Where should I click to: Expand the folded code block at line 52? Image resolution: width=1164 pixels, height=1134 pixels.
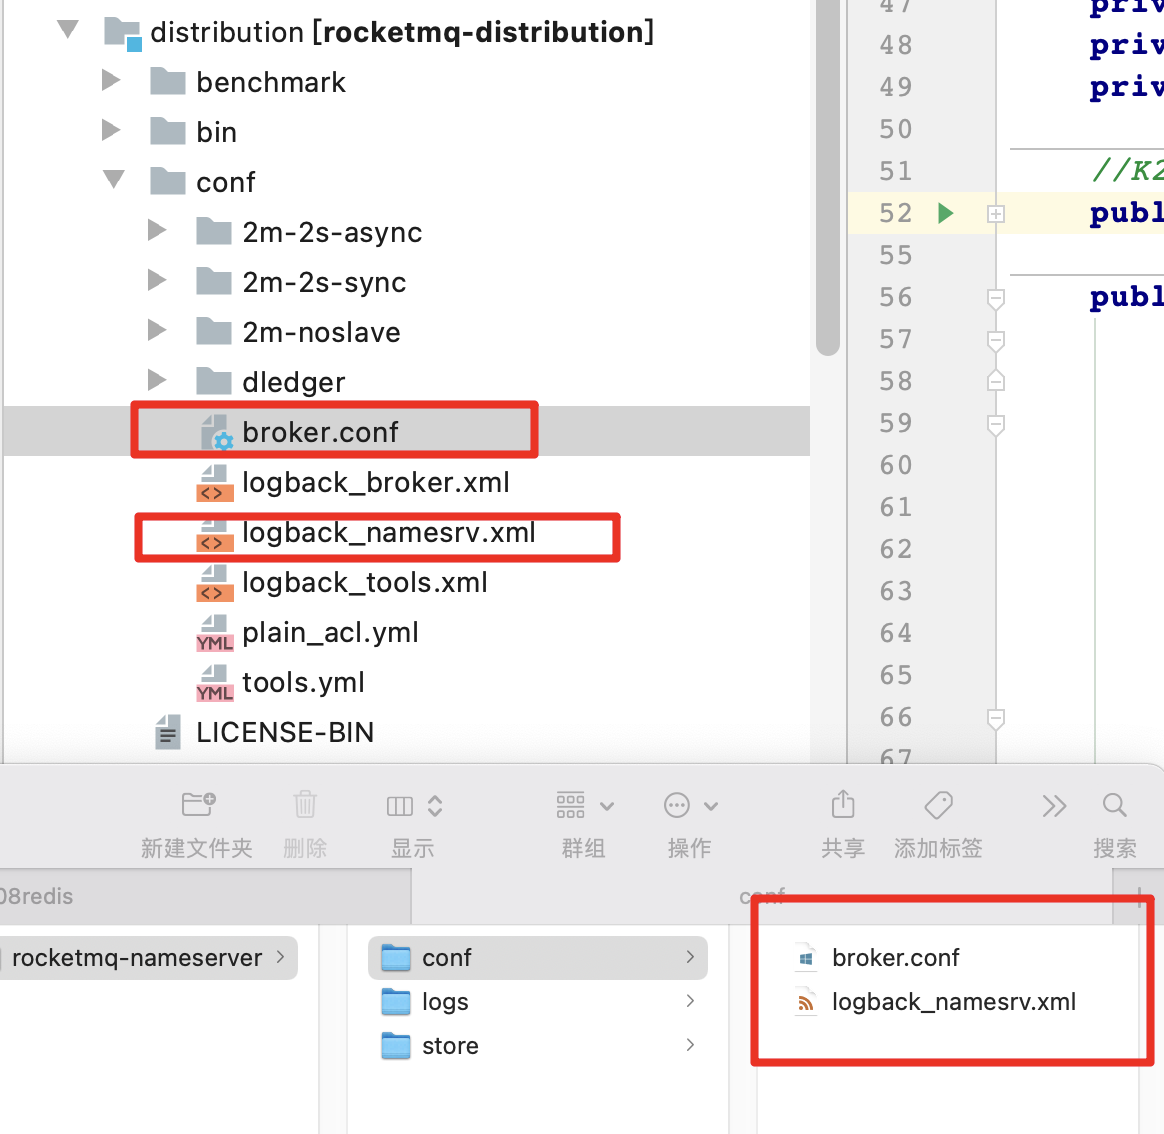click(995, 214)
